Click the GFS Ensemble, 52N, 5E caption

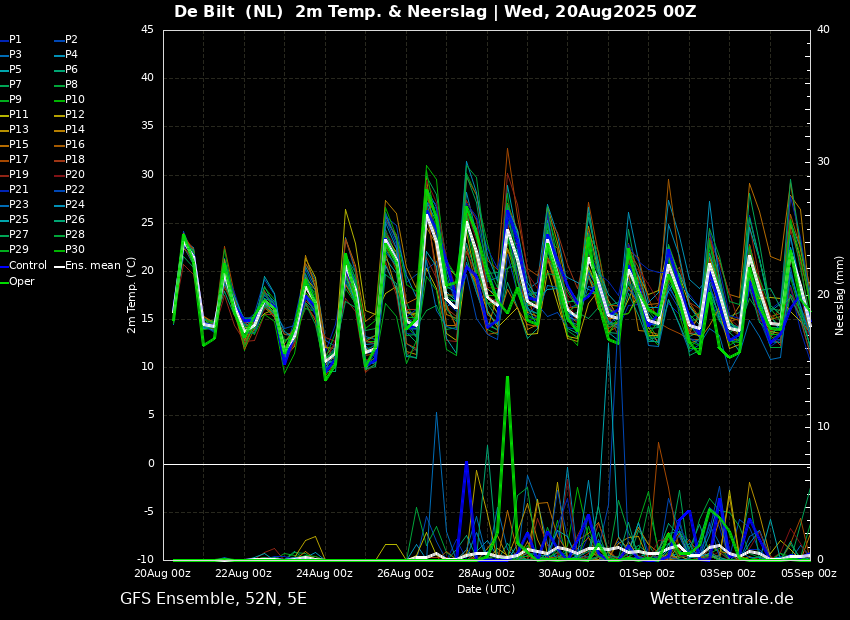coord(213,598)
